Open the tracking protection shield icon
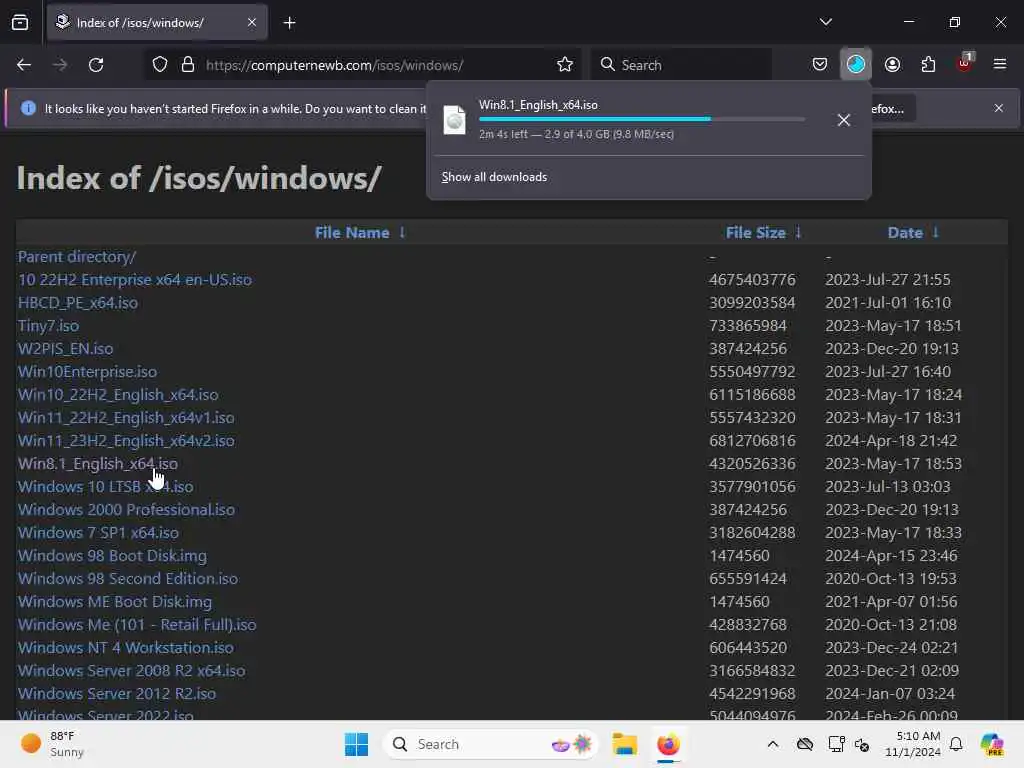Viewport: 1024px width, 768px height. point(160,65)
